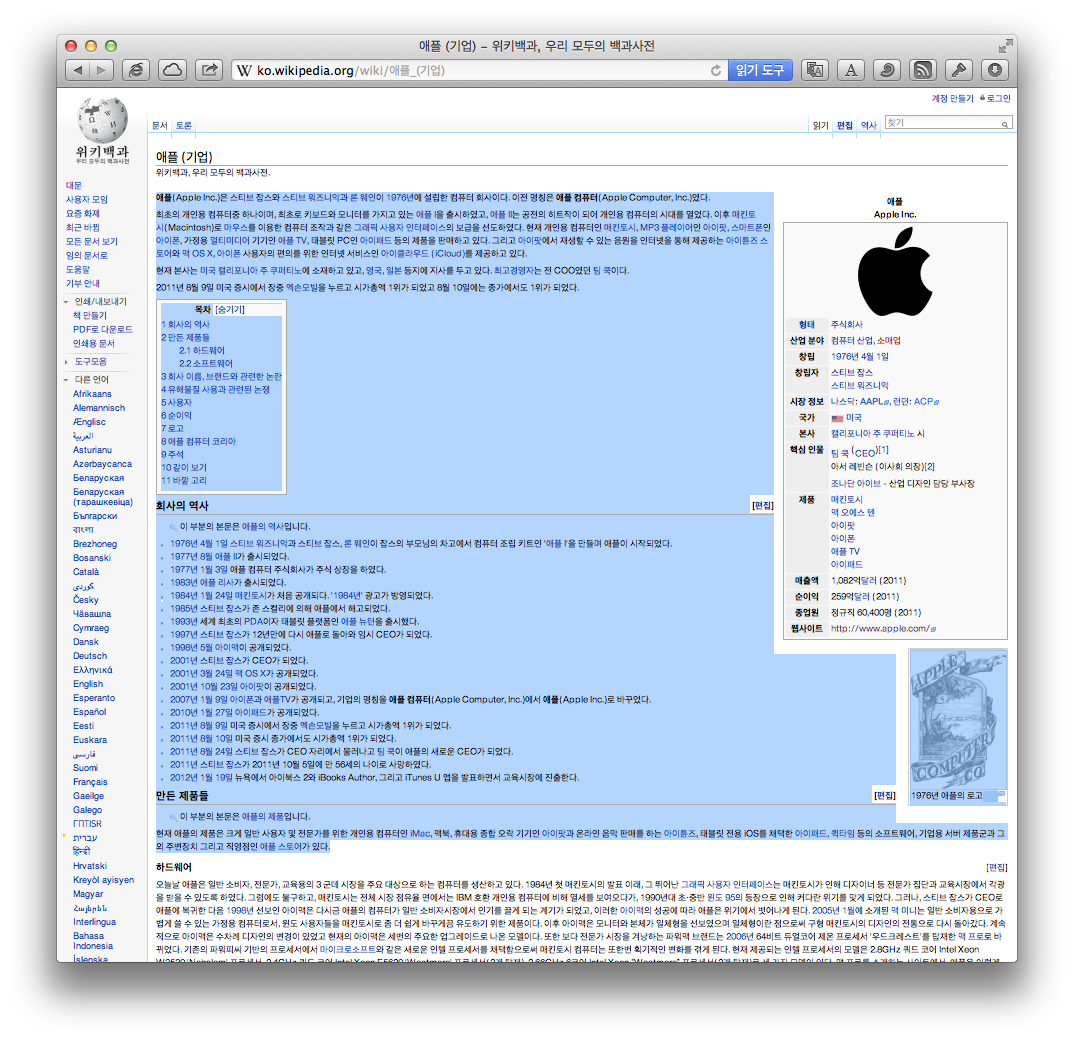Collapse the 인쇄/내보내기 sidebar section
Image resolution: width=1074 pixels, height=1041 pixels.
(66, 301)
